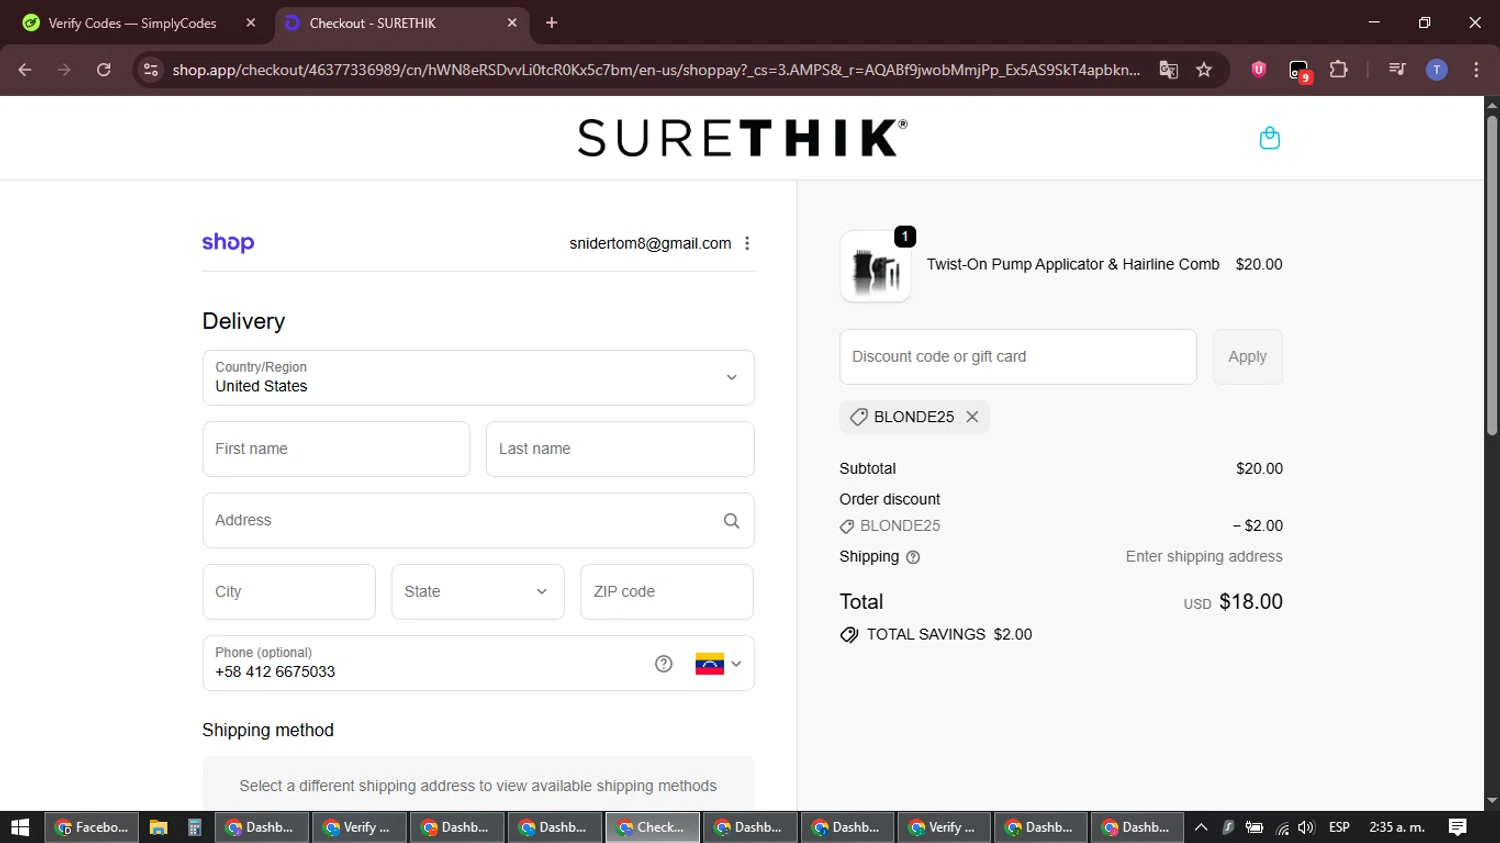Switch to the Facebook taskbar window
This screenshot has height=843, width=1500.
tap(92, 827)
